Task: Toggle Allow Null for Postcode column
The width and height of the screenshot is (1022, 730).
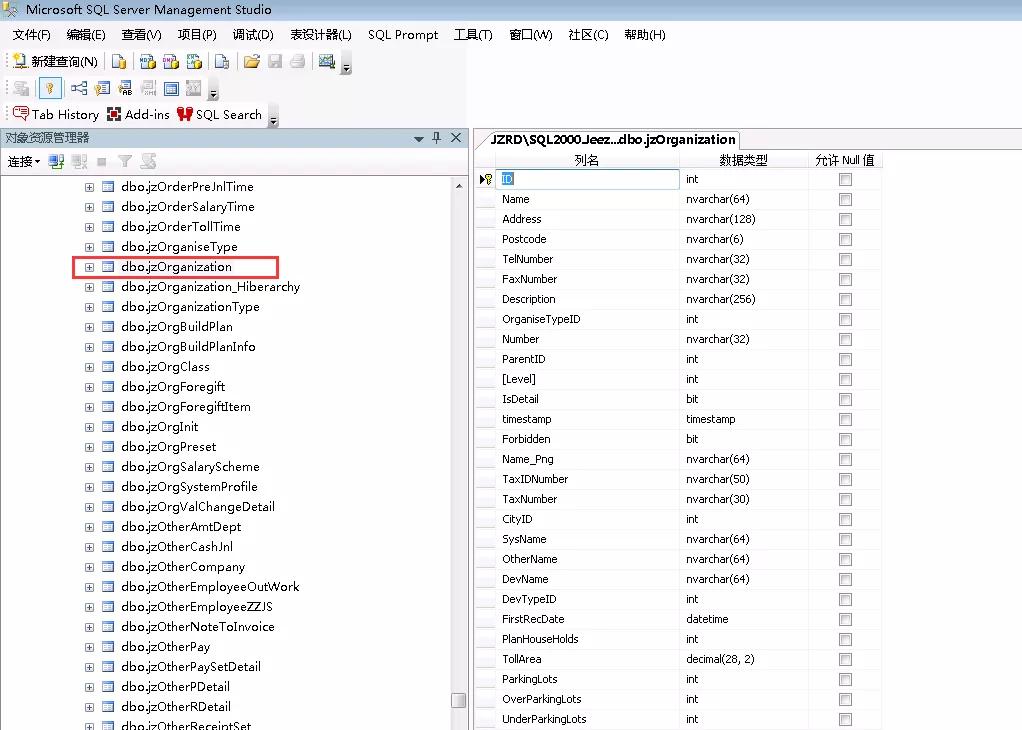Action: (845, 239)
